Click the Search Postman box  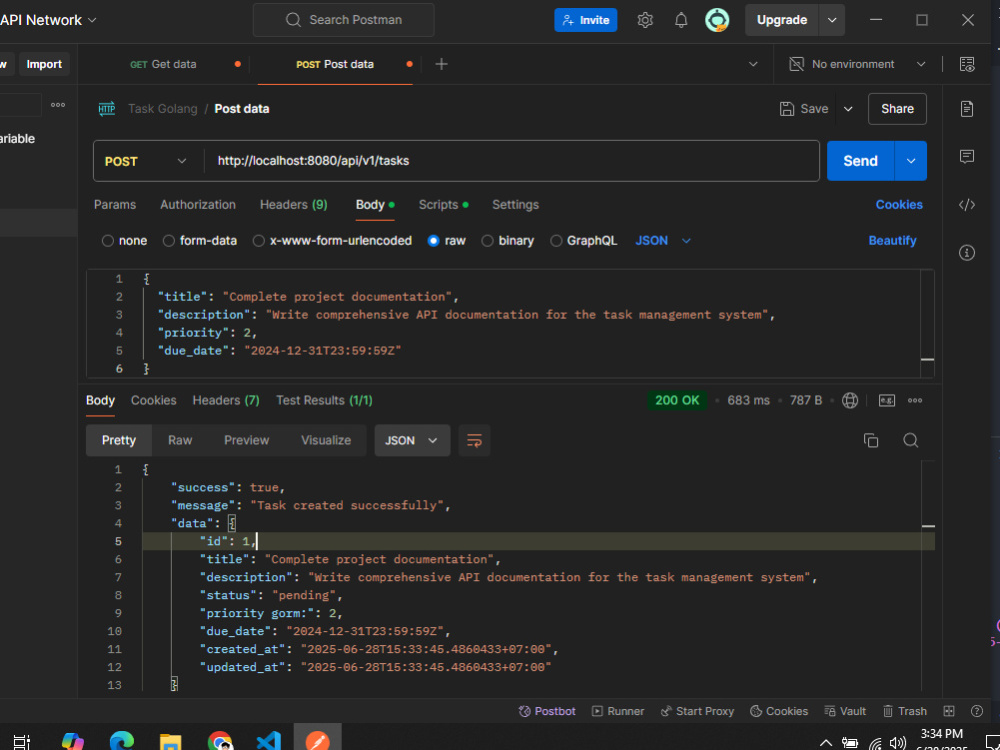(x=344, y=20)
